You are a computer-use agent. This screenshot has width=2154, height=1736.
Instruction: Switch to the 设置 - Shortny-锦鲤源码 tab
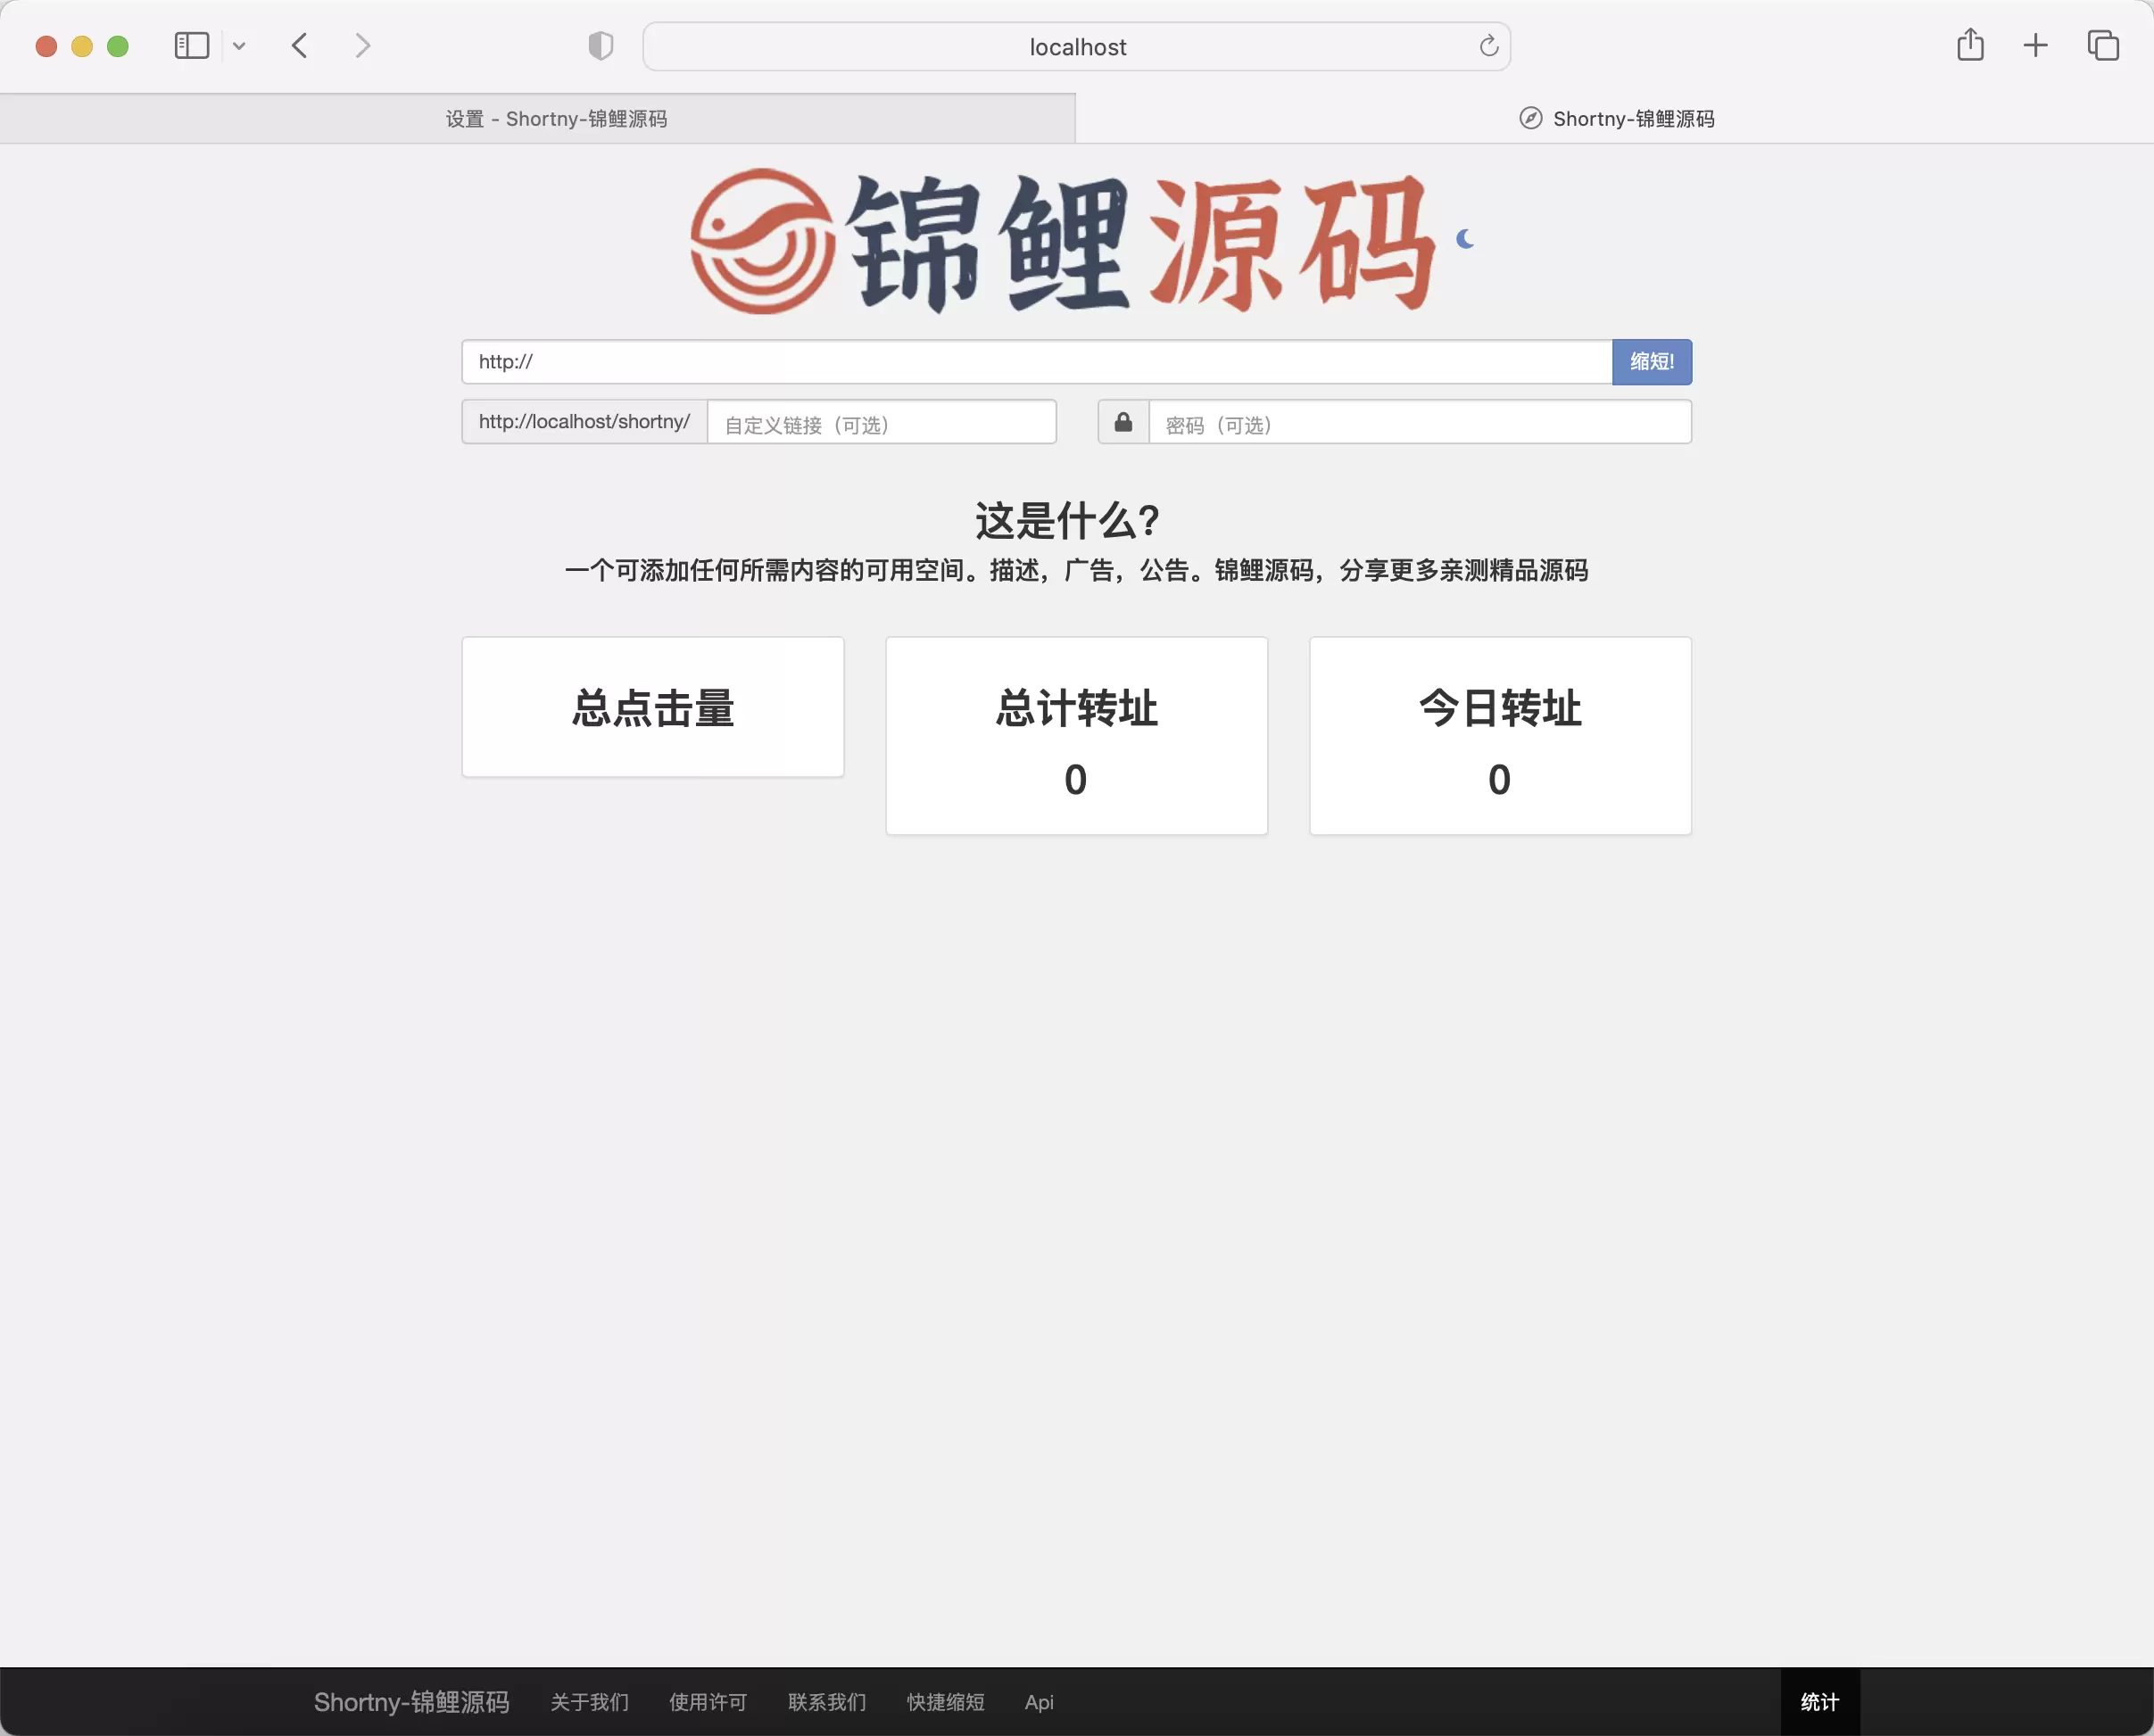pos(538,119)
